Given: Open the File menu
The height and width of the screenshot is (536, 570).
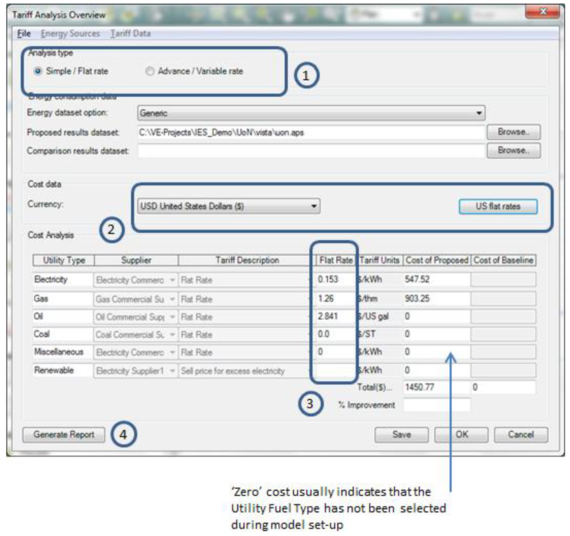Looking at the screenshot, I should [x=24, y=33].
